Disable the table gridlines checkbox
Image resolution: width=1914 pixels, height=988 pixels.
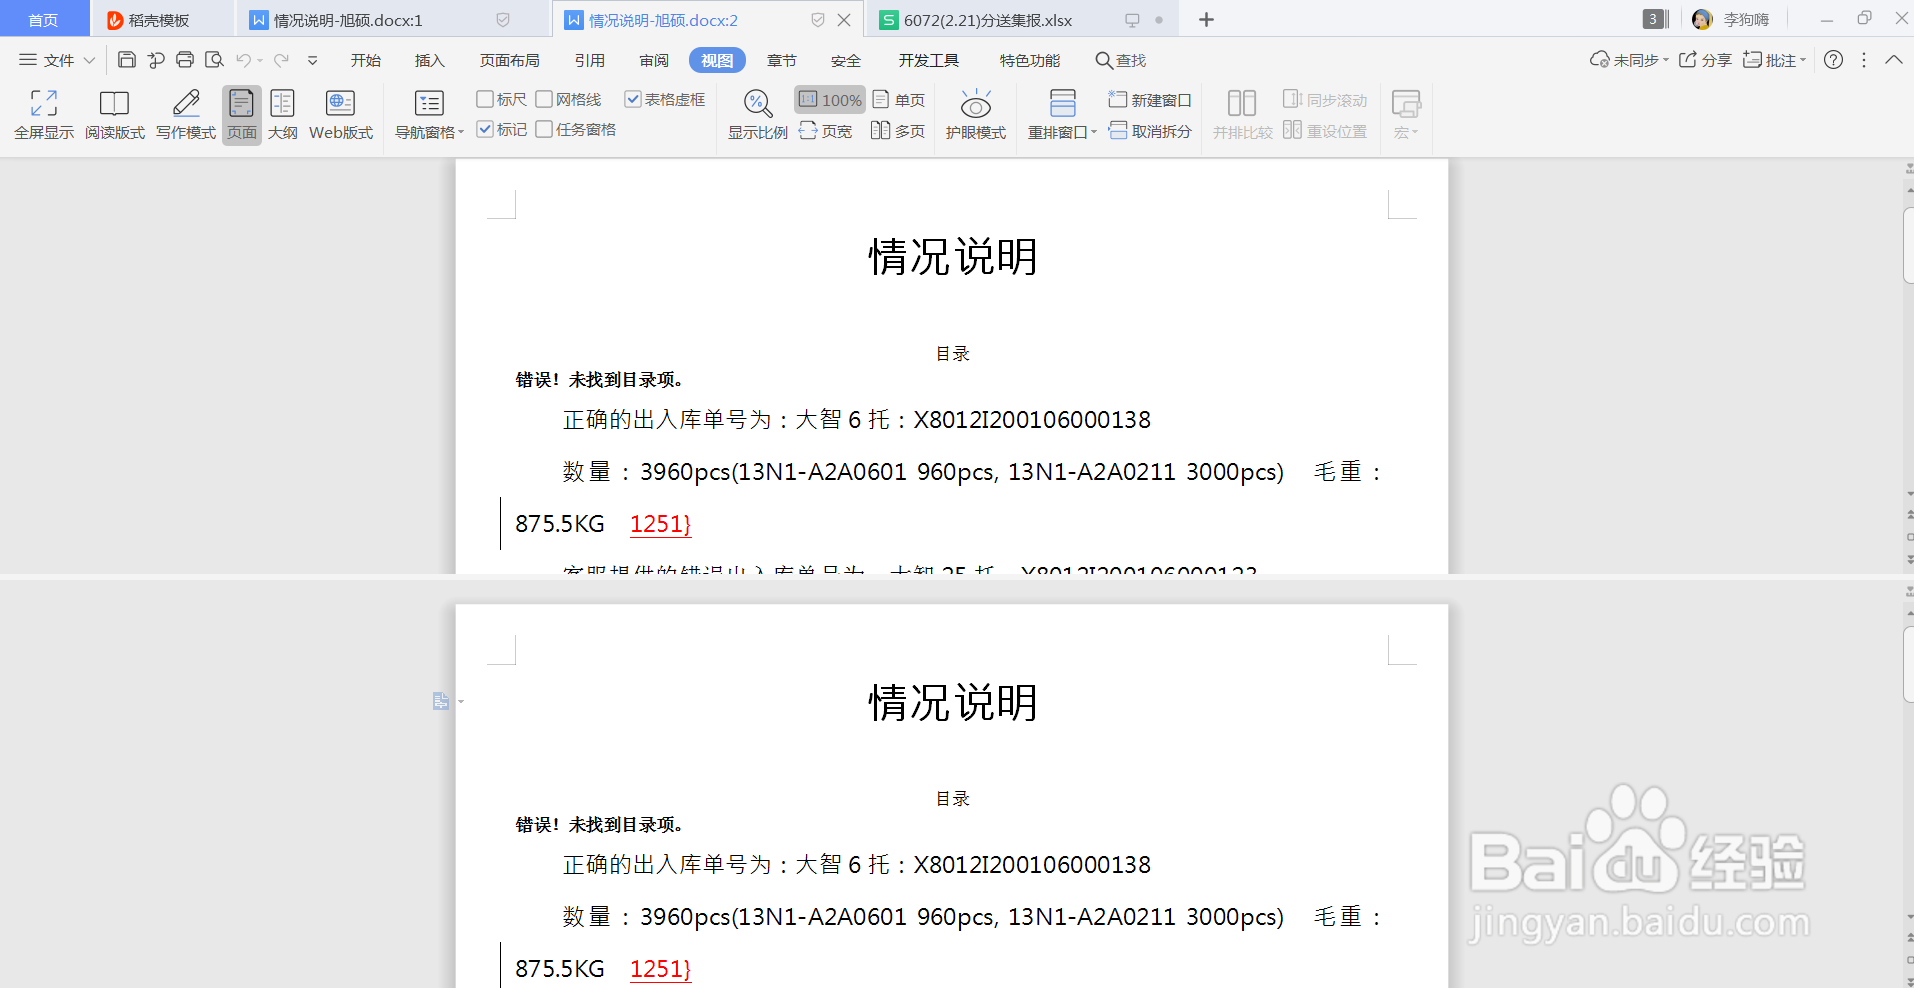coord(633,98)
